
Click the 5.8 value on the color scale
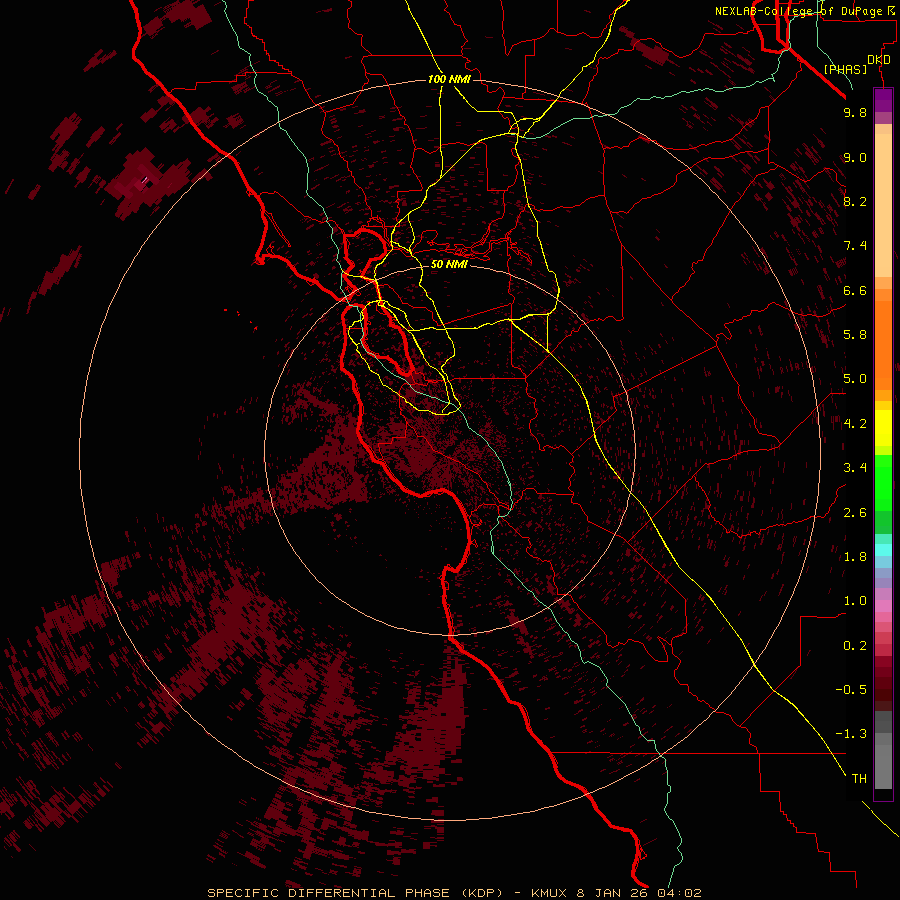tap(855, 335)
